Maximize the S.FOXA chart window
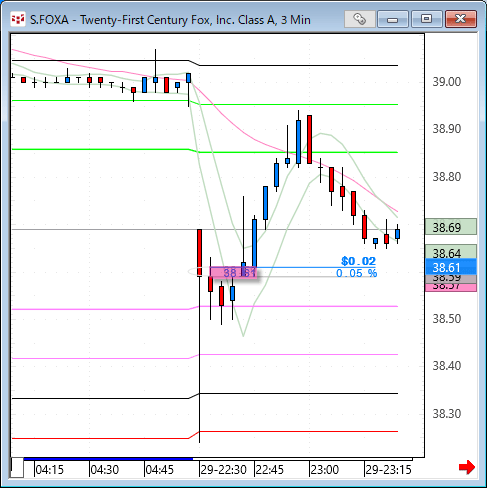Image resolution: width=487 pixels, height=488 pixels. [426, 19]
